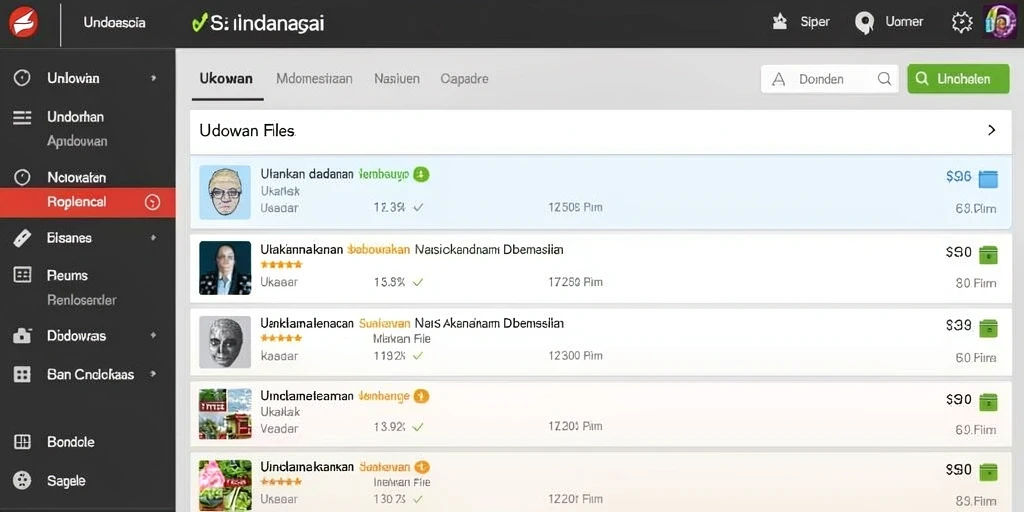Screen dimensions: 1024x512
Task: Click the star icon next to Siper
Action: point(780,22)
